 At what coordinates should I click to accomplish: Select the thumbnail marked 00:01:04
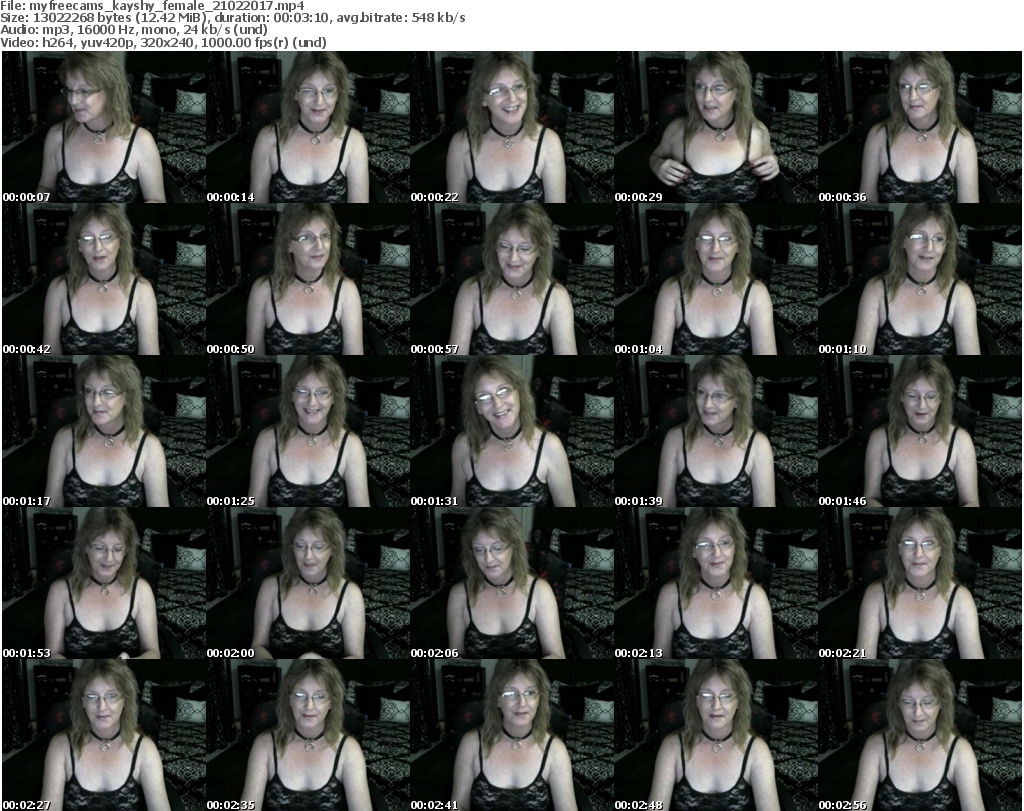715,279
